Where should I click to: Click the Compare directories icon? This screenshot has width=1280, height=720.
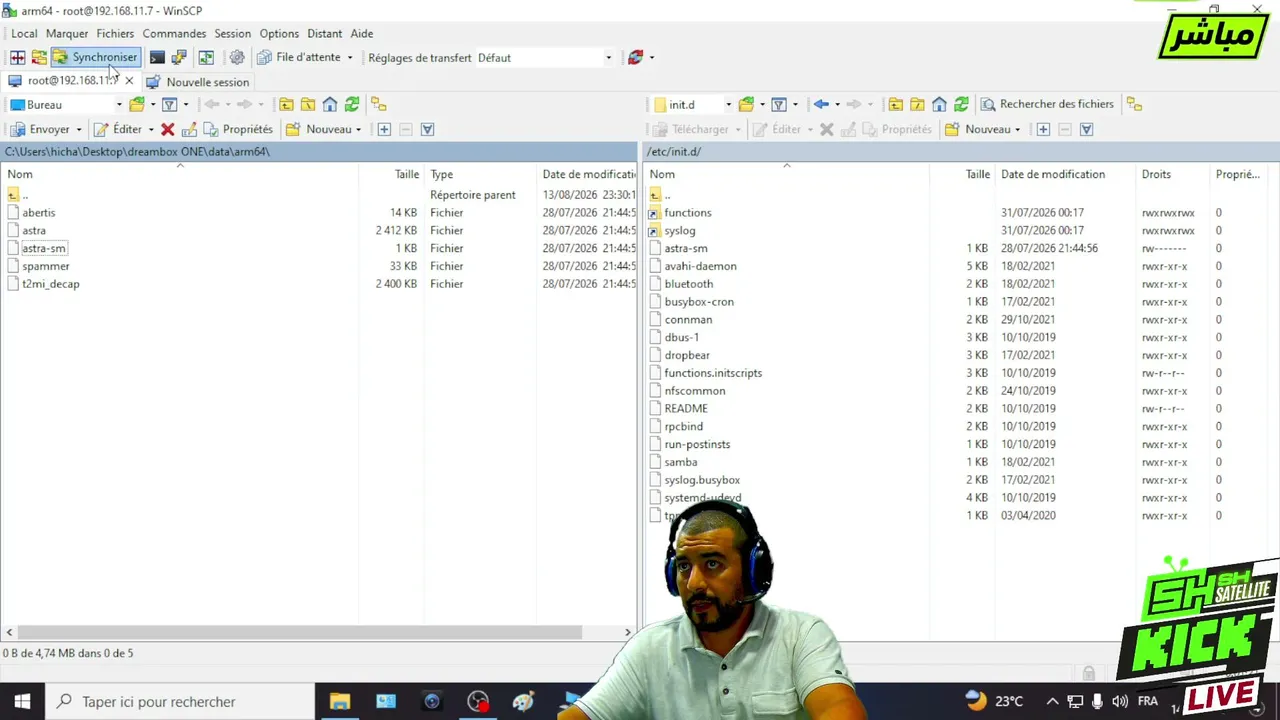[18, 57]
